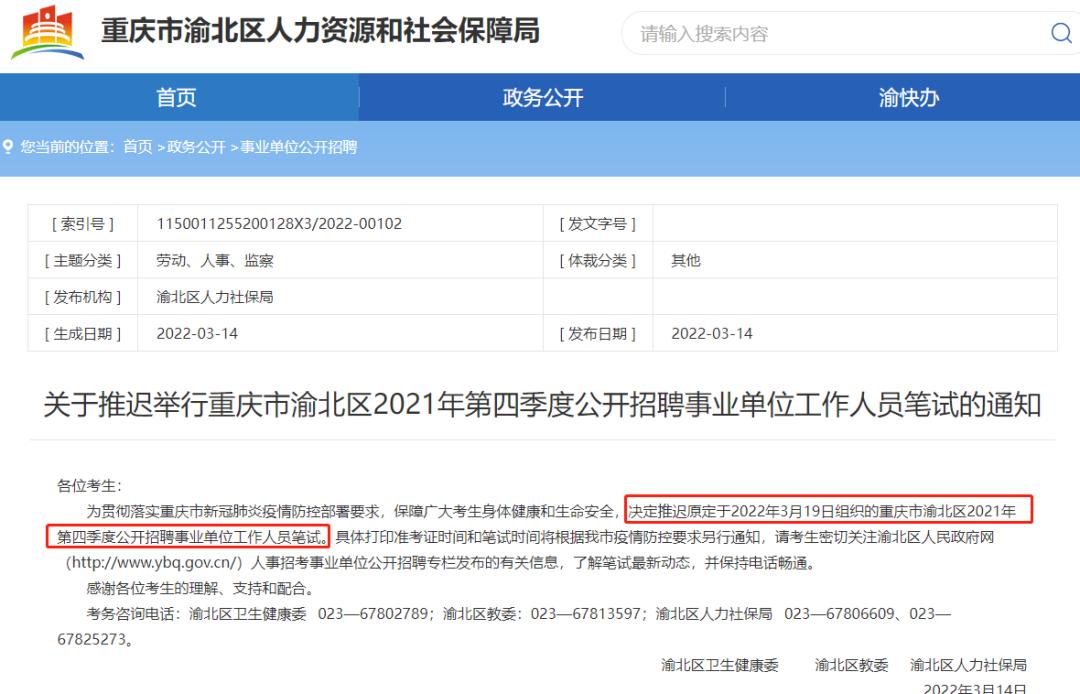Focus the 请输入搜索内容 search box
This screenshot has height=694, width=1080.
pyautogui.click(x=830, y=34)
